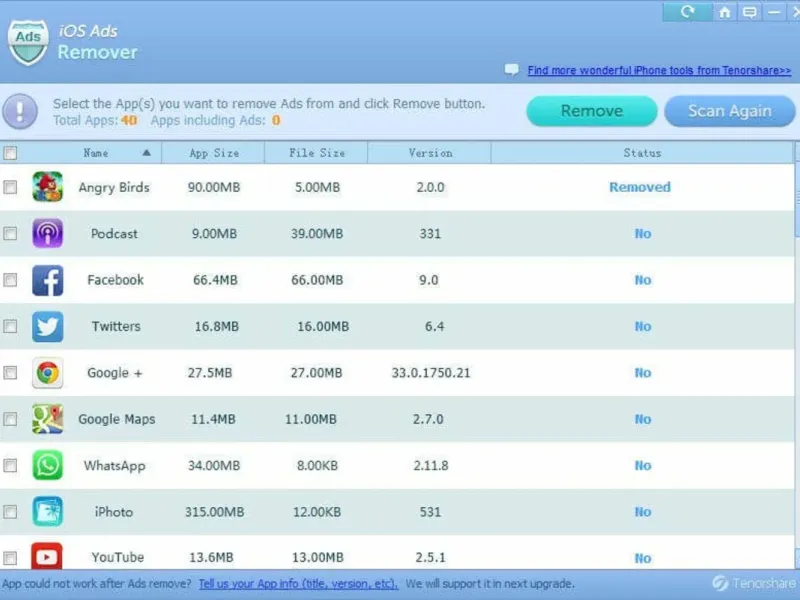Click the Name column sort arrow
This screenshot has width=800, height=600.
point(146,153)
